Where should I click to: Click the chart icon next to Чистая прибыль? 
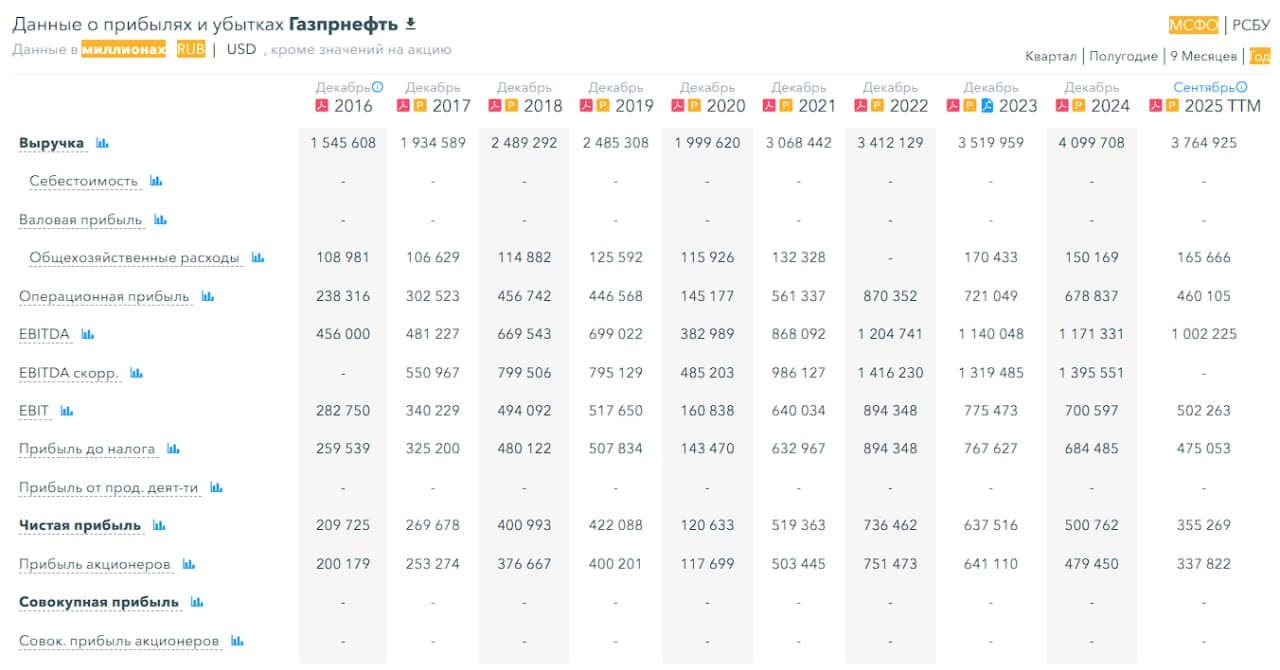click(x=159, y=526)
